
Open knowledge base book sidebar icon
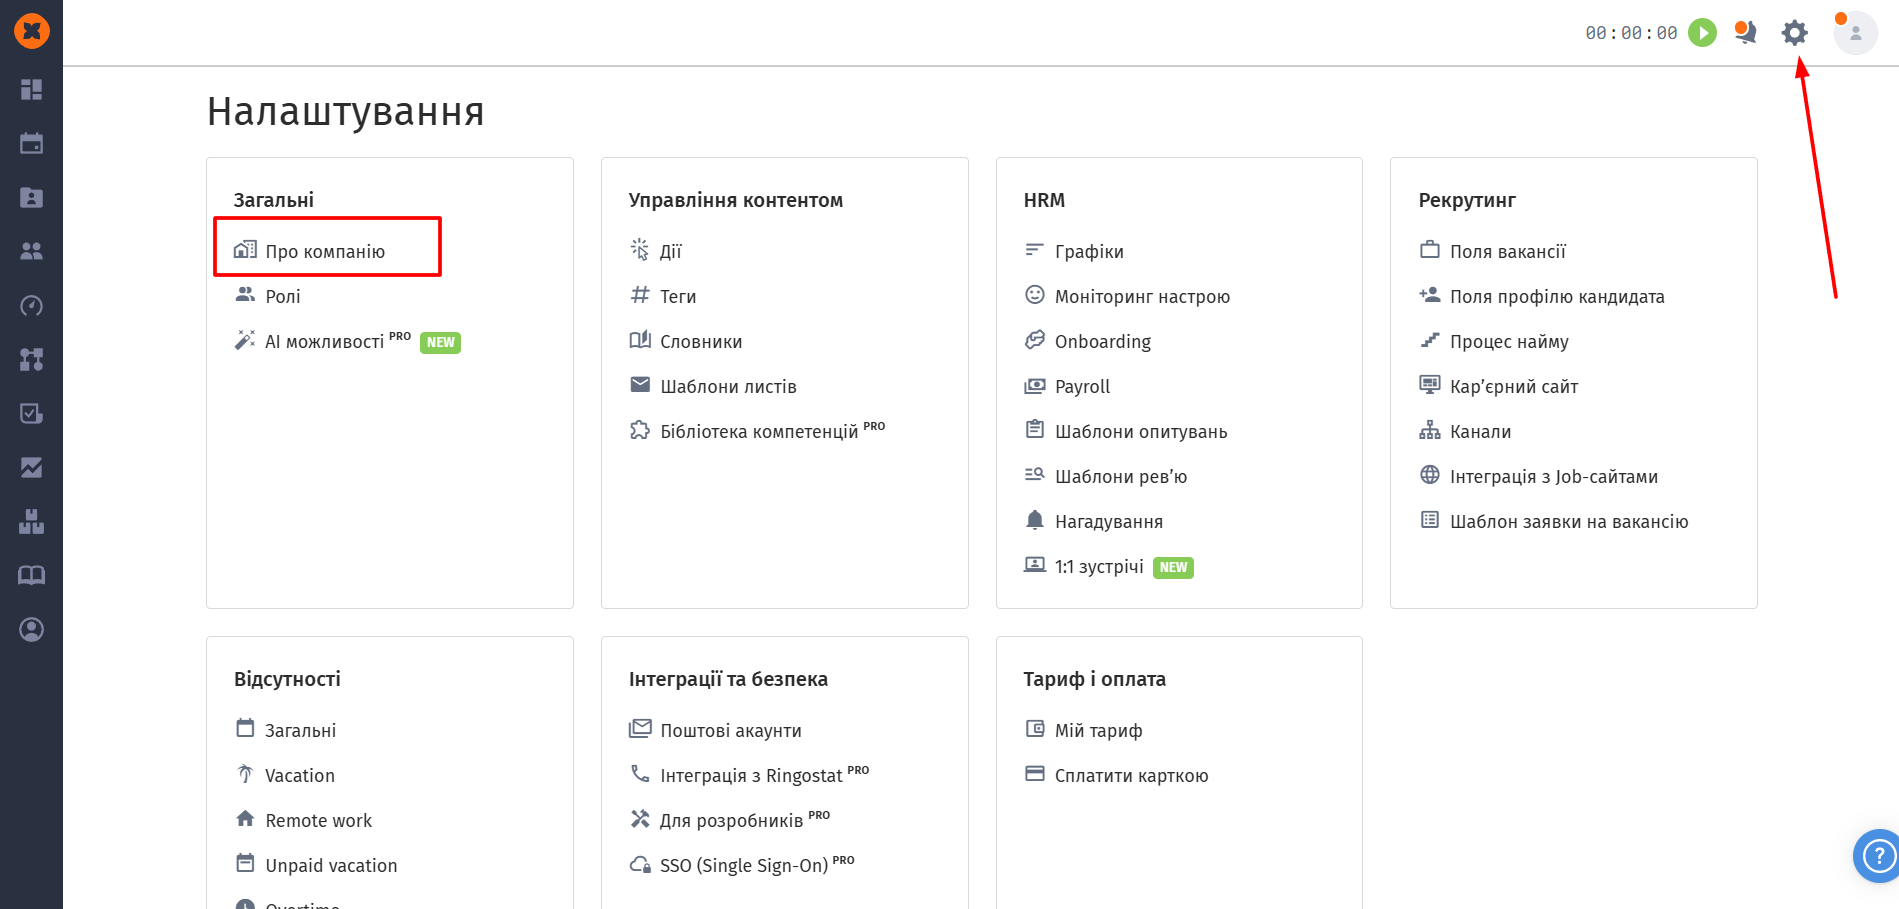(x=32, y=576)
